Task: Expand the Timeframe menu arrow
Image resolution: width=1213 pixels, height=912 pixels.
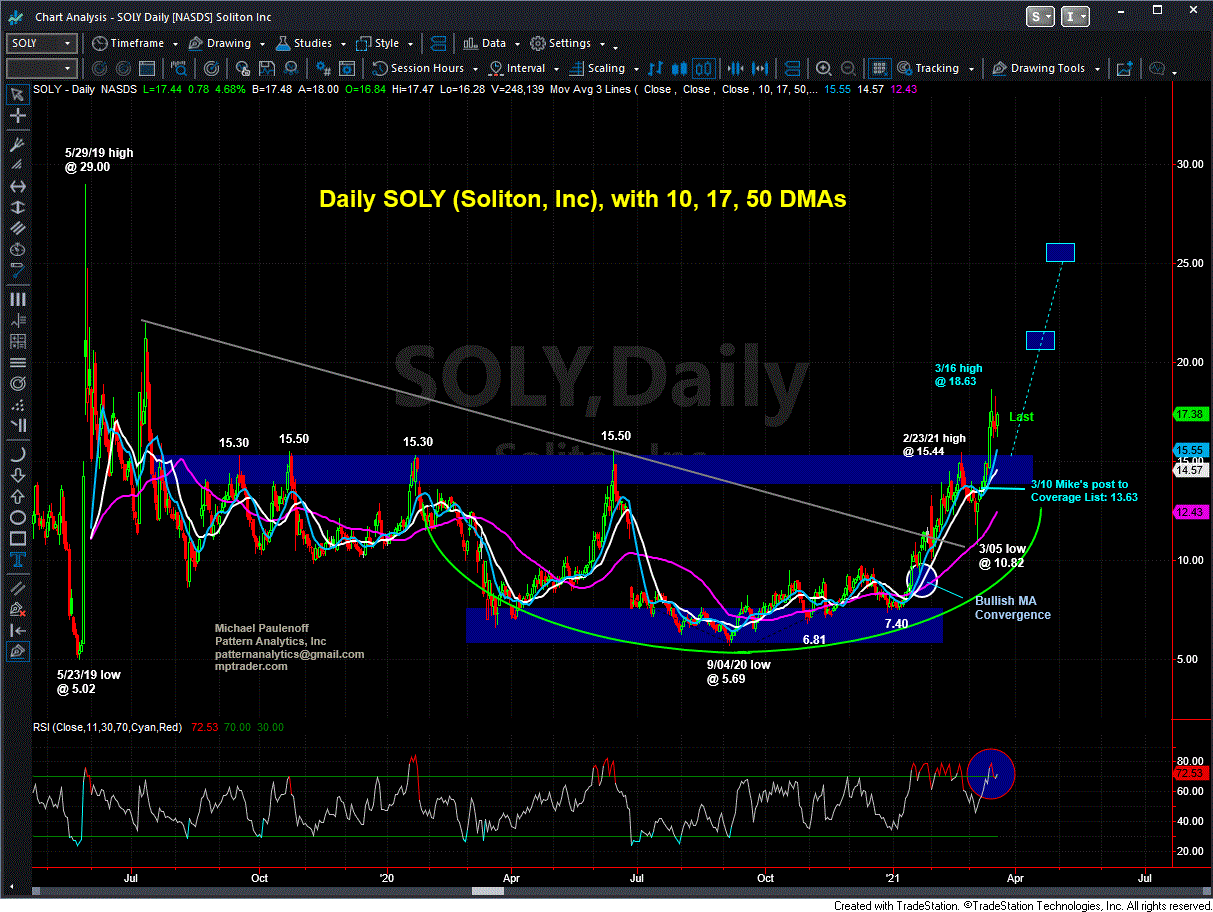Action: [174, 44]
